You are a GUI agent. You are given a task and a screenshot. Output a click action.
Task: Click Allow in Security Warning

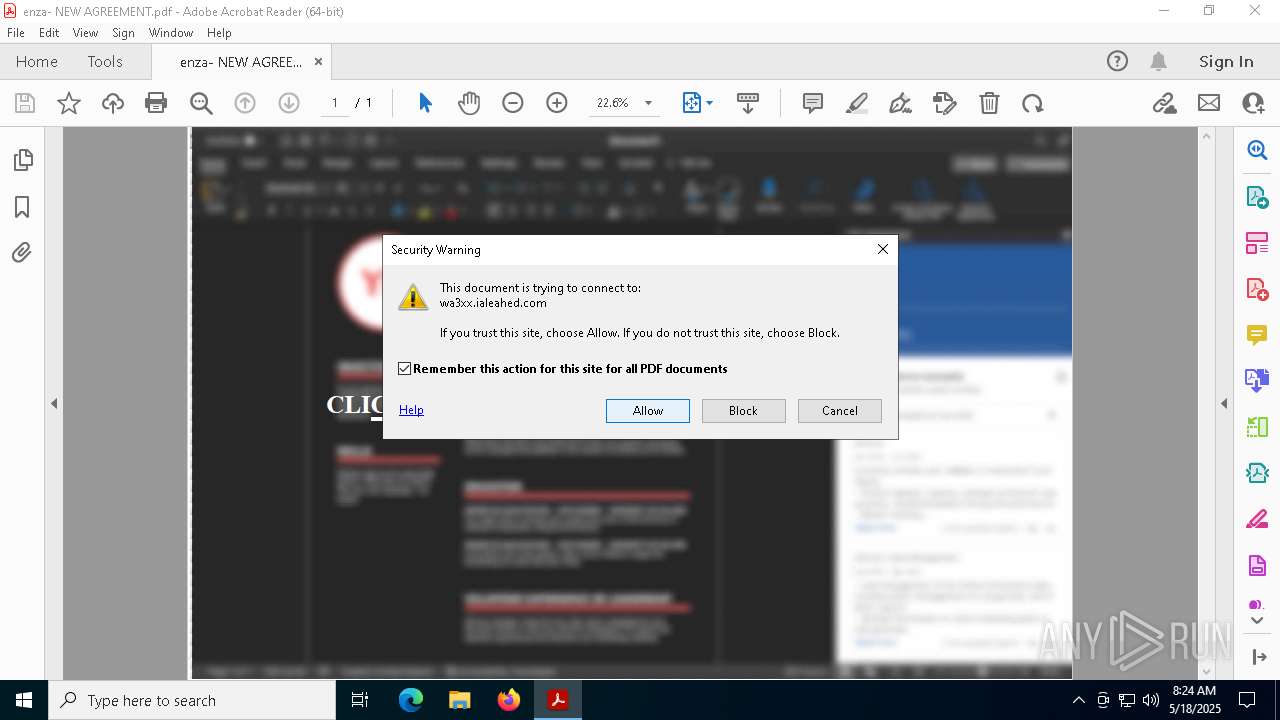pos(648,411)
